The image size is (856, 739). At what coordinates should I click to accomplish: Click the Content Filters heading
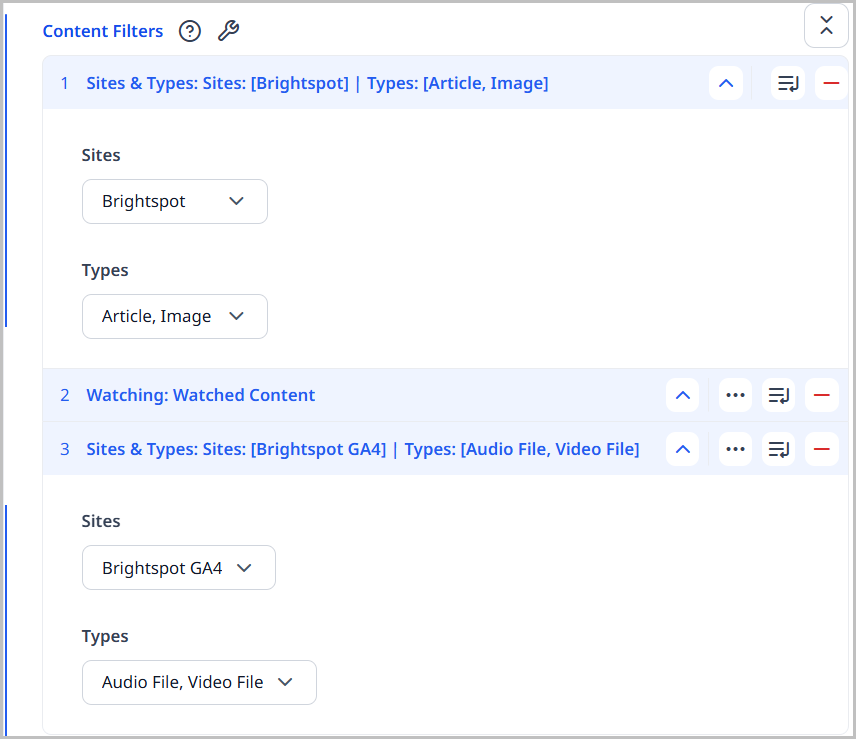tap(102, 31)
